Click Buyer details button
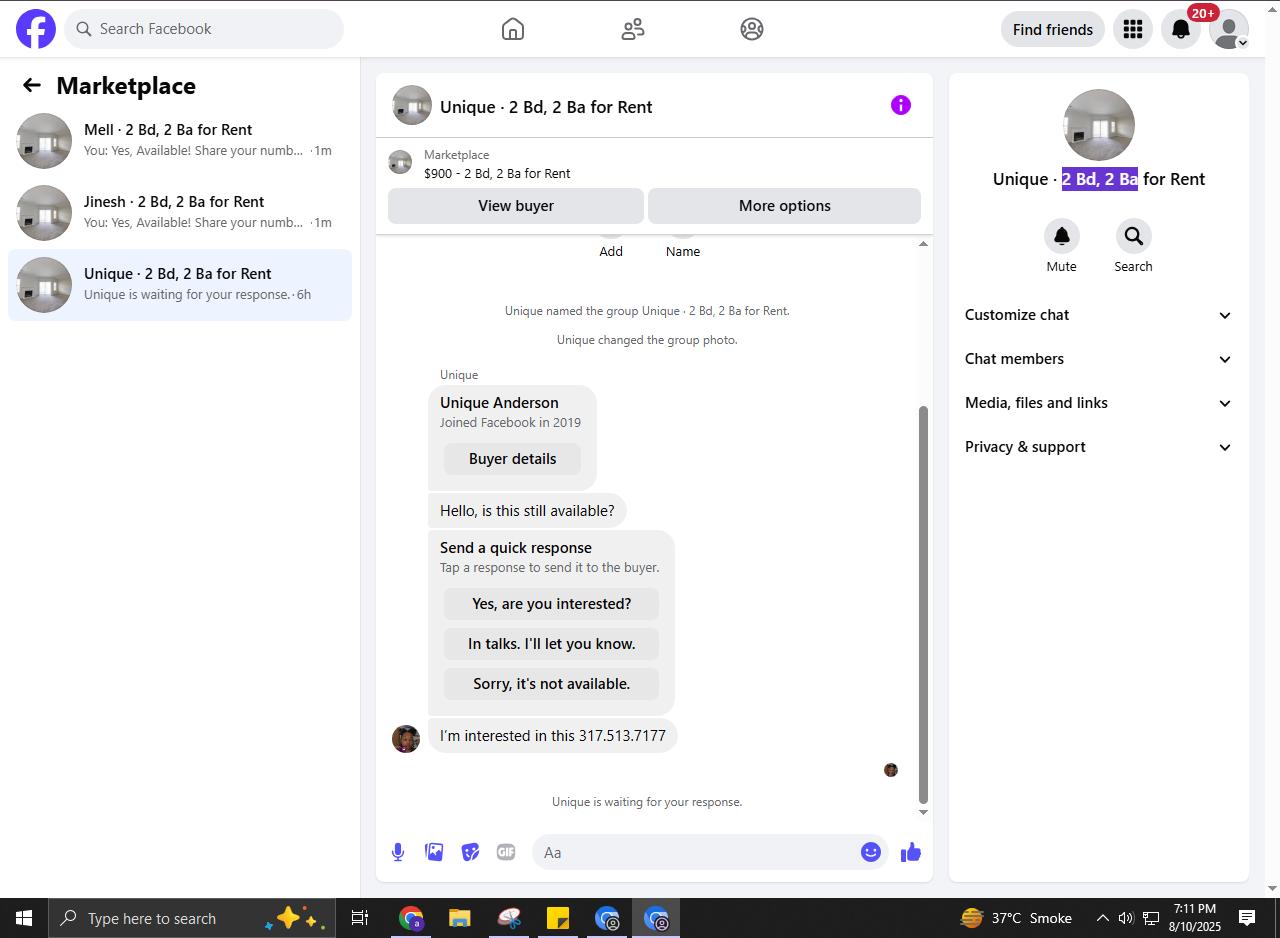Screen dimensions: 1280x938 point(512,459)
